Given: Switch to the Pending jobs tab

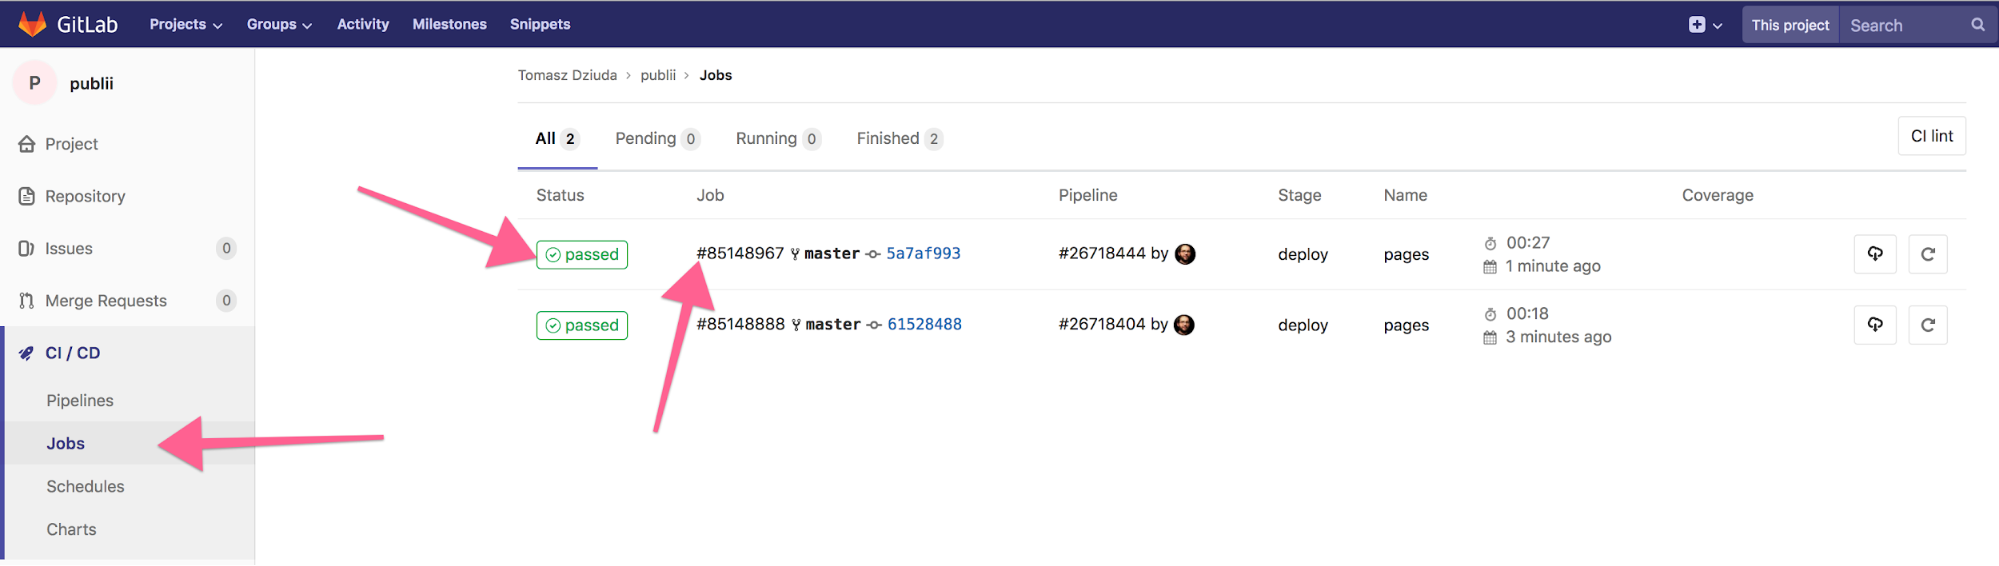Looking at the screenshot, I should (x=656, y=139).
